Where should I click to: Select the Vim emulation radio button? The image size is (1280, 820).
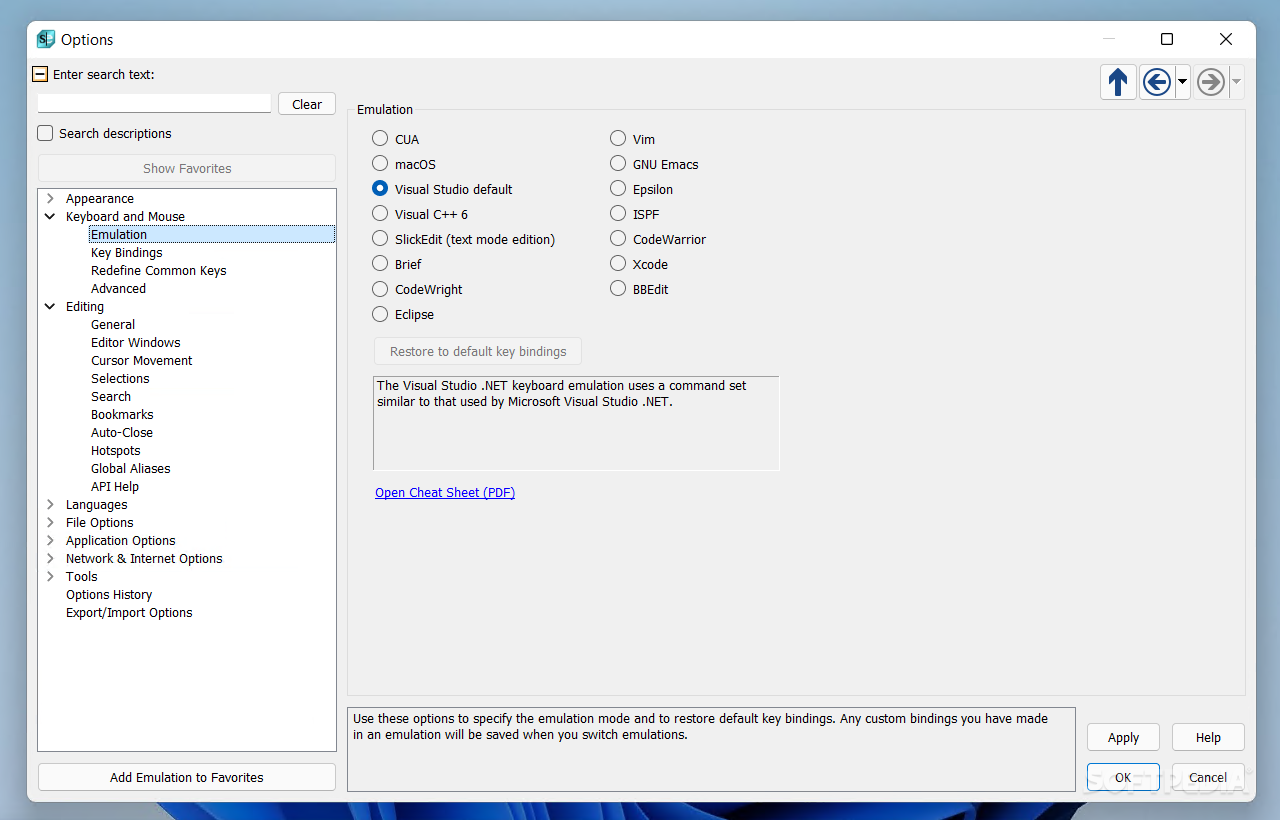tap(618, 139)
